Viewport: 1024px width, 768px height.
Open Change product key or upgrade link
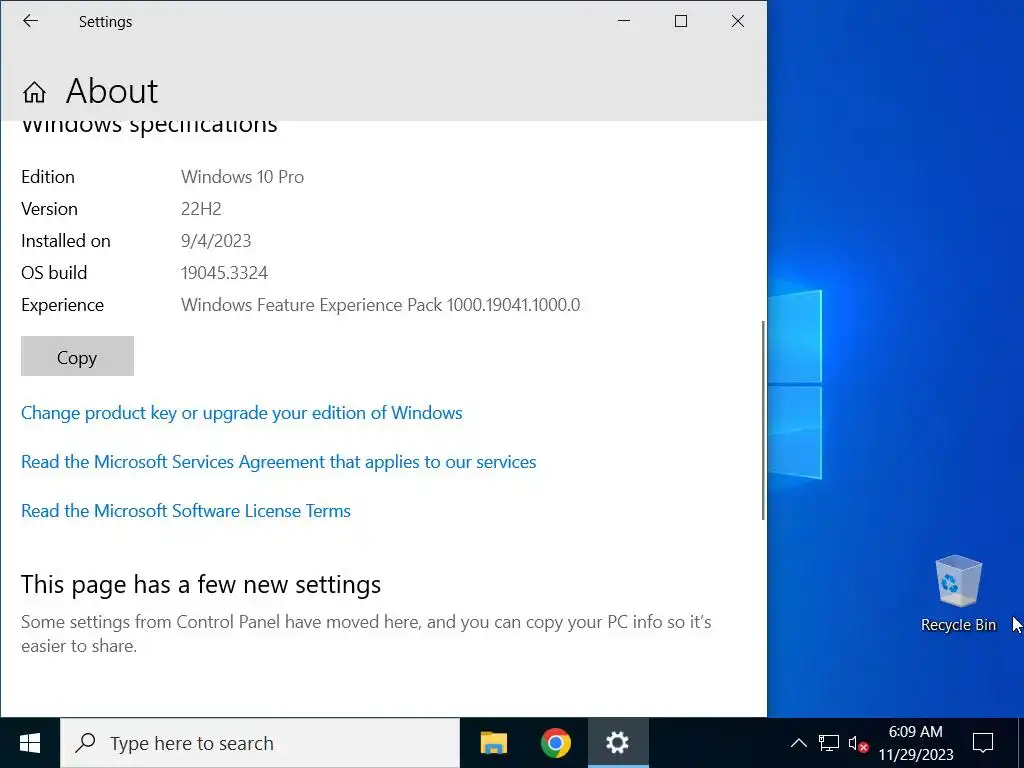(242, 413)
